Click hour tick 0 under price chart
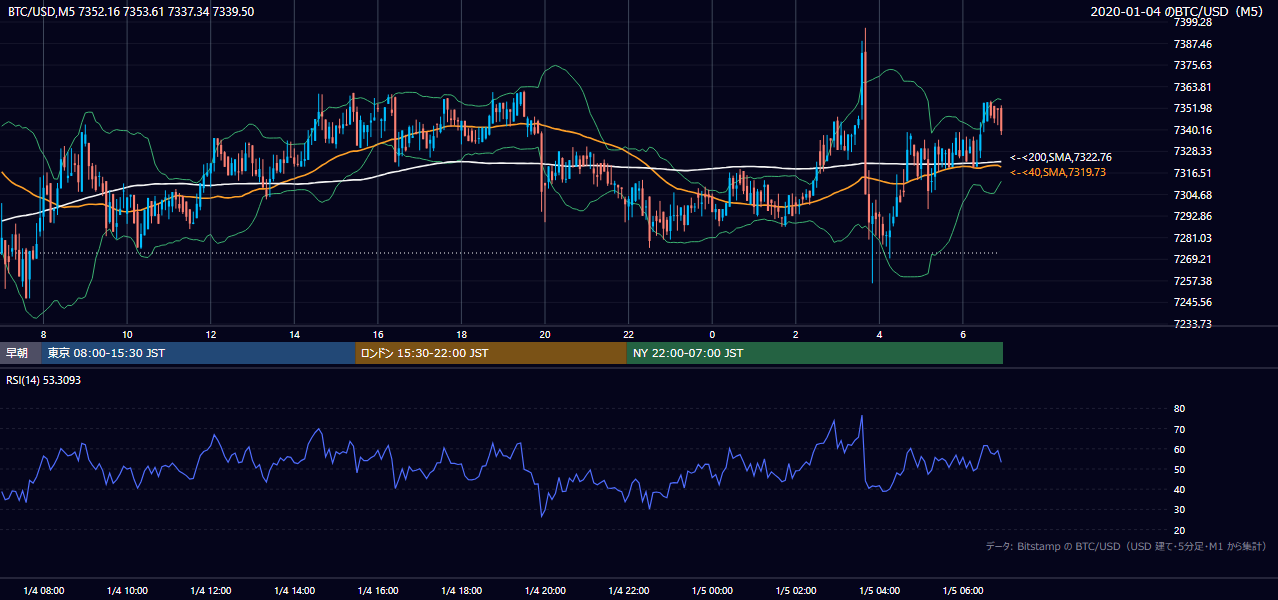Image resolution: width=1278 pixels, height=600 pixels. pos(712,334)
